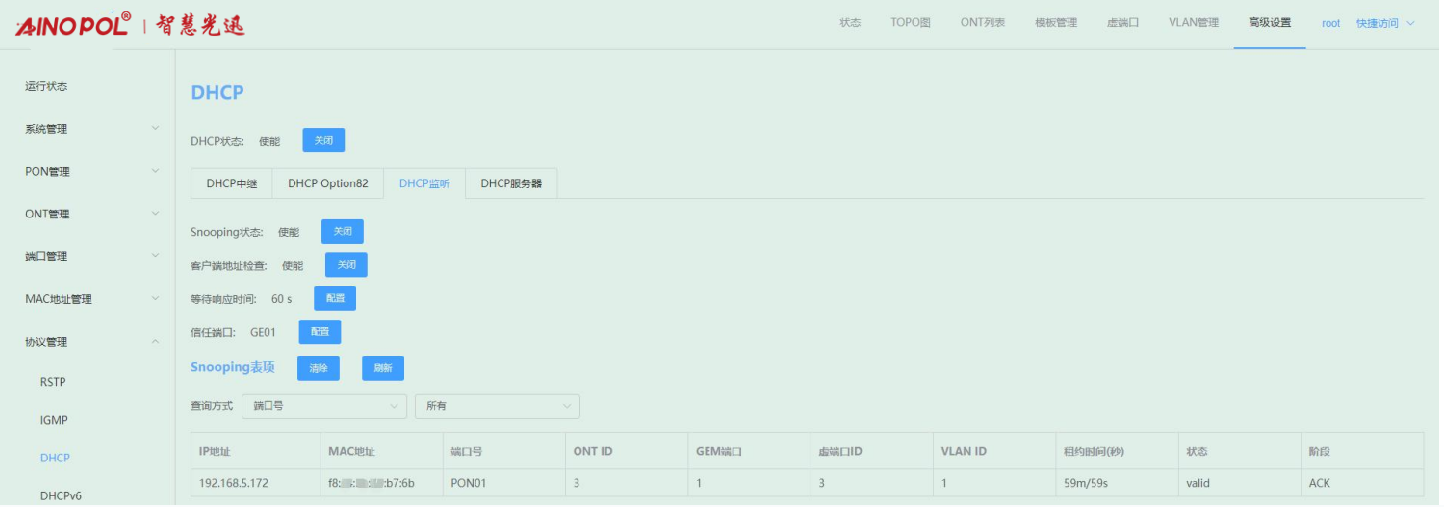Open the 快捷访问 dropdown menu

(x=1385, y=23)
